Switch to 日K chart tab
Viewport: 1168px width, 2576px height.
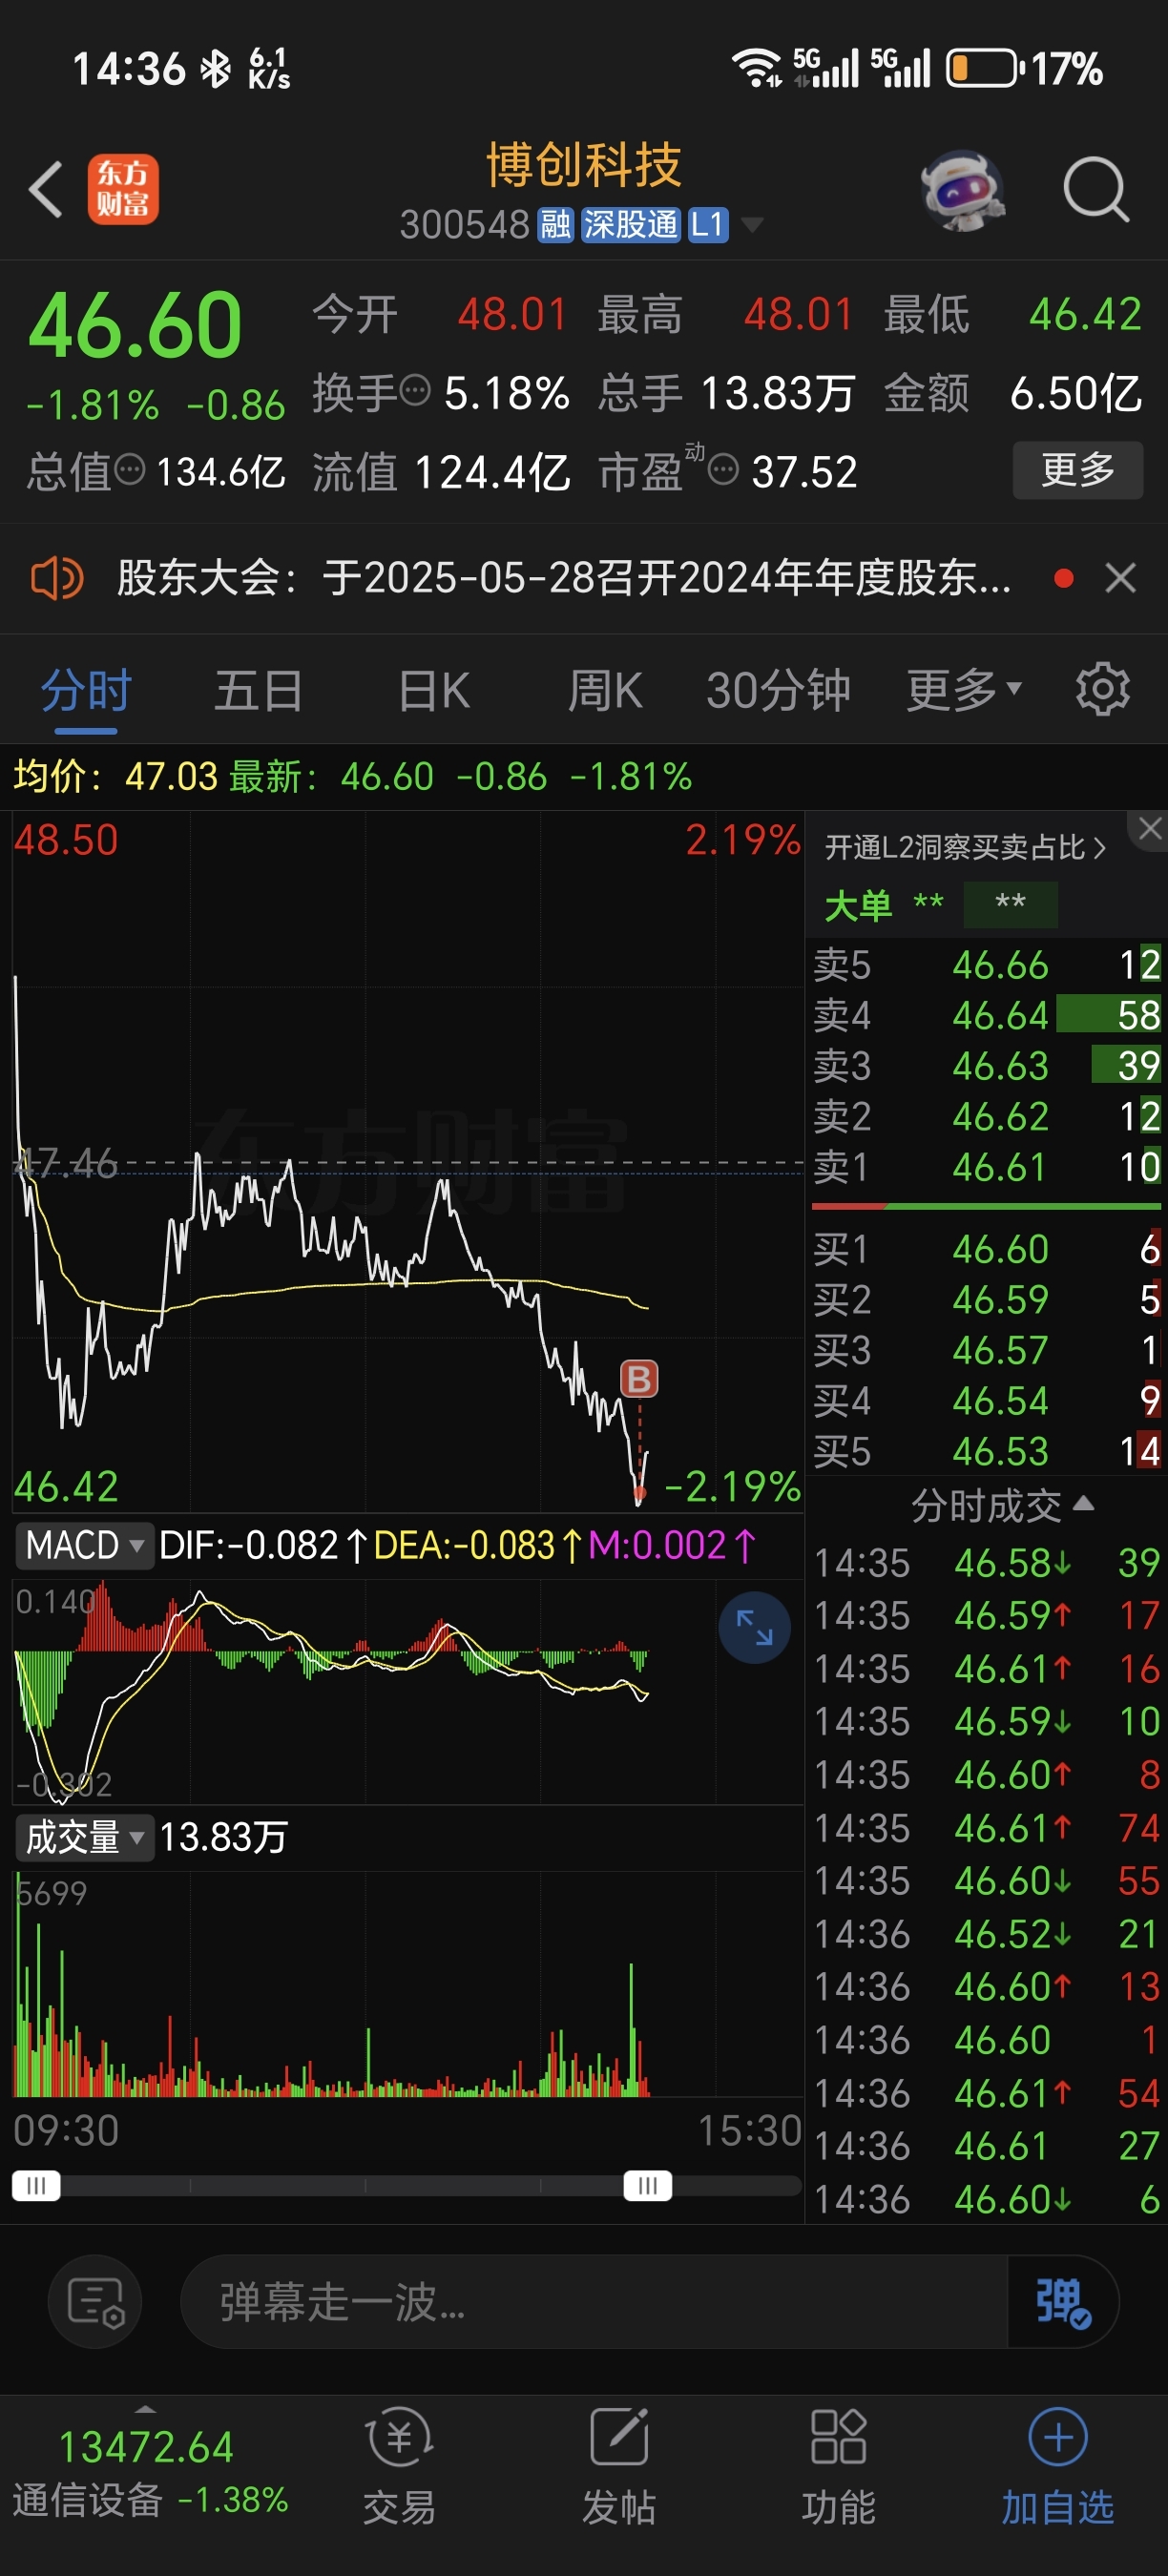pos(434,690)
